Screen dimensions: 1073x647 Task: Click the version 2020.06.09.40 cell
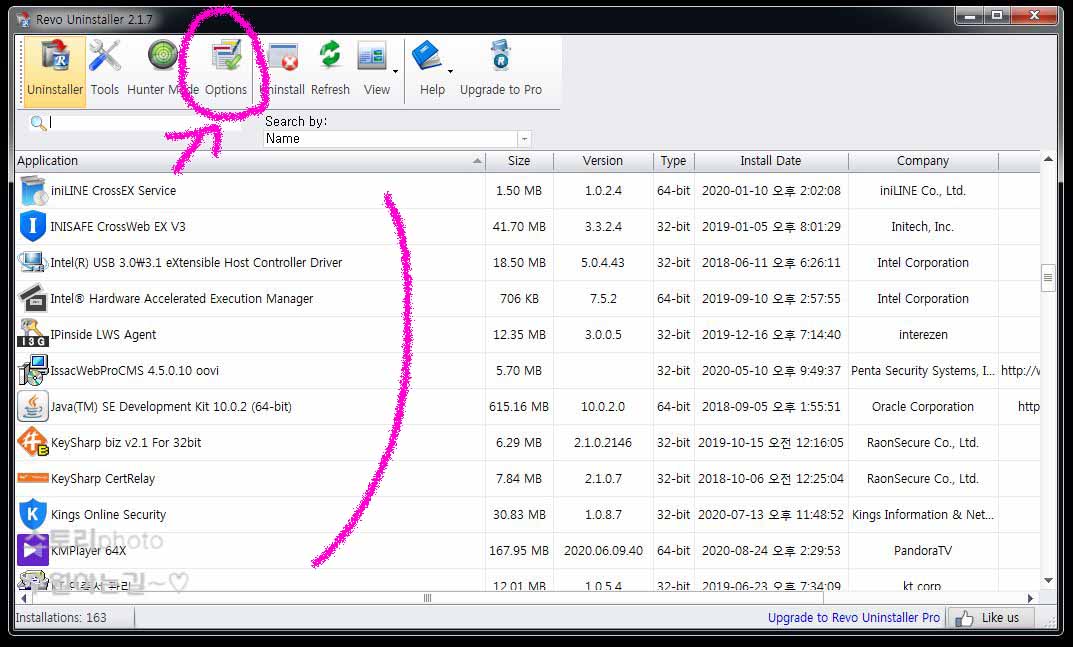click(603, 550)
